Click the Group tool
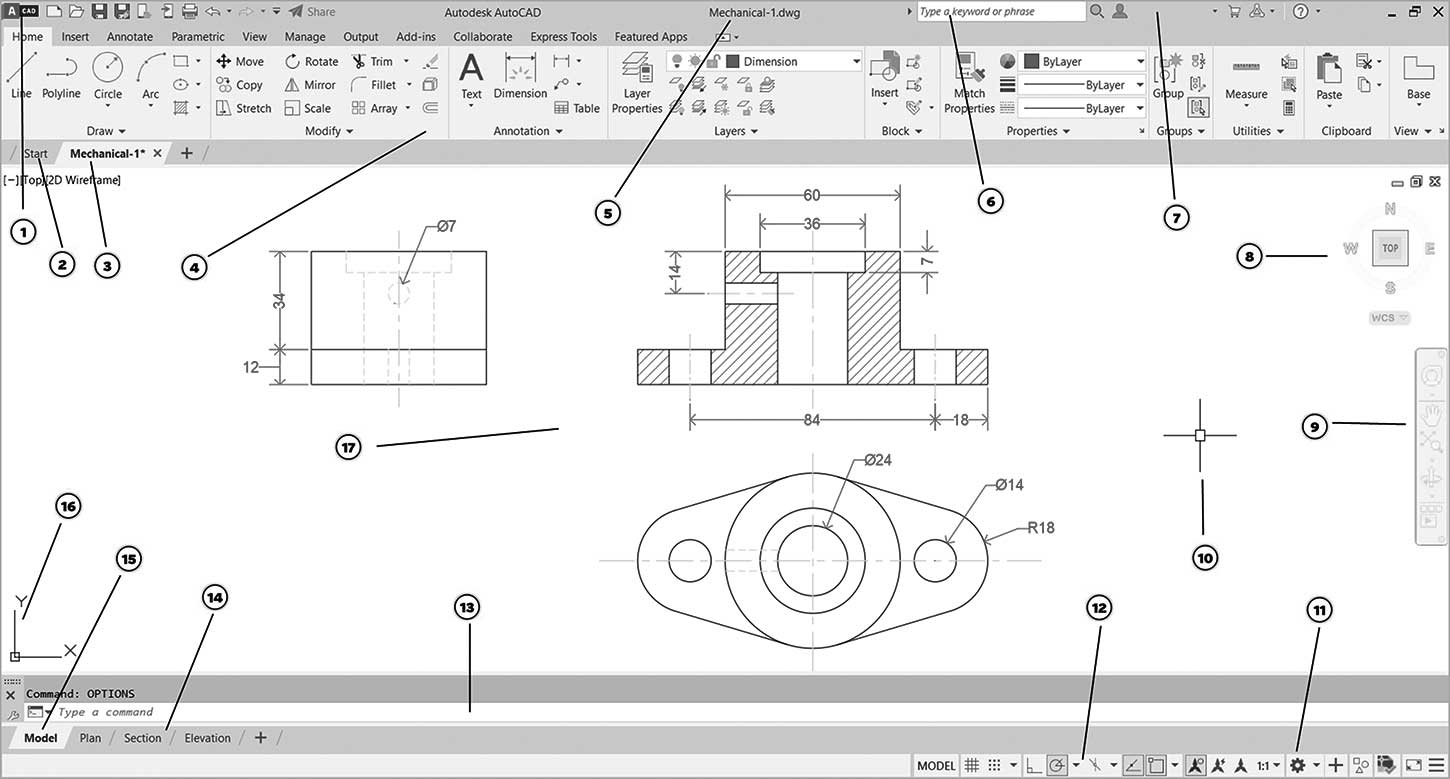The height and width of the screenshot is (779, 1450). (1167, 76)
